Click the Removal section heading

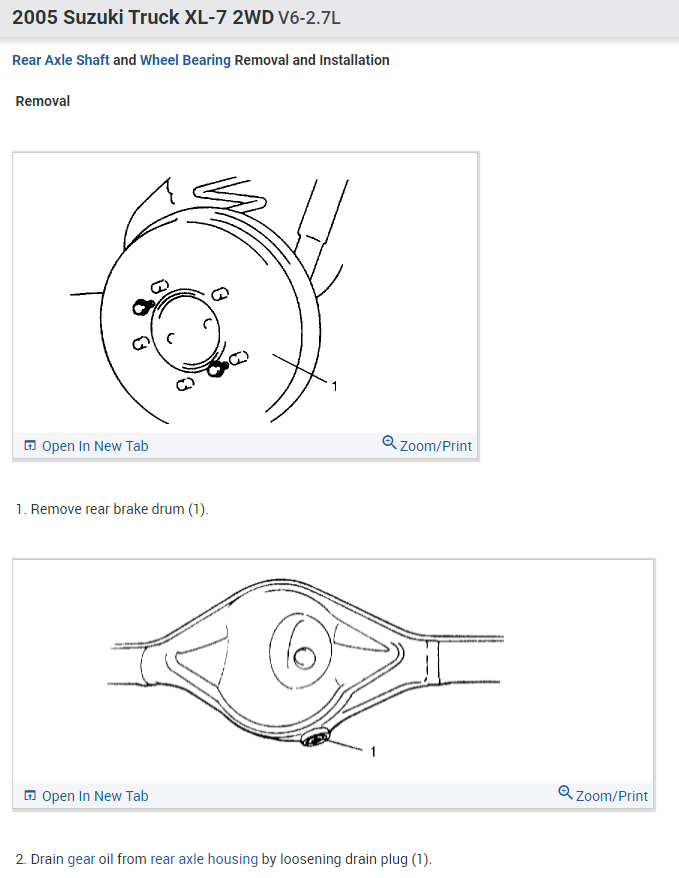pos(43,101)
